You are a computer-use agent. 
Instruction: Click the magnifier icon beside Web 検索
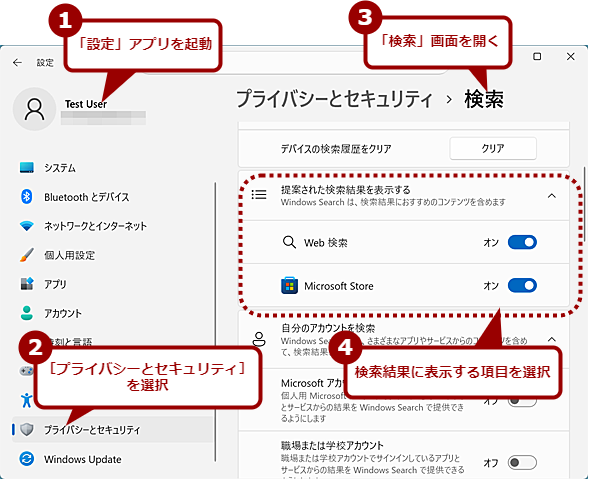coord(289,242)
